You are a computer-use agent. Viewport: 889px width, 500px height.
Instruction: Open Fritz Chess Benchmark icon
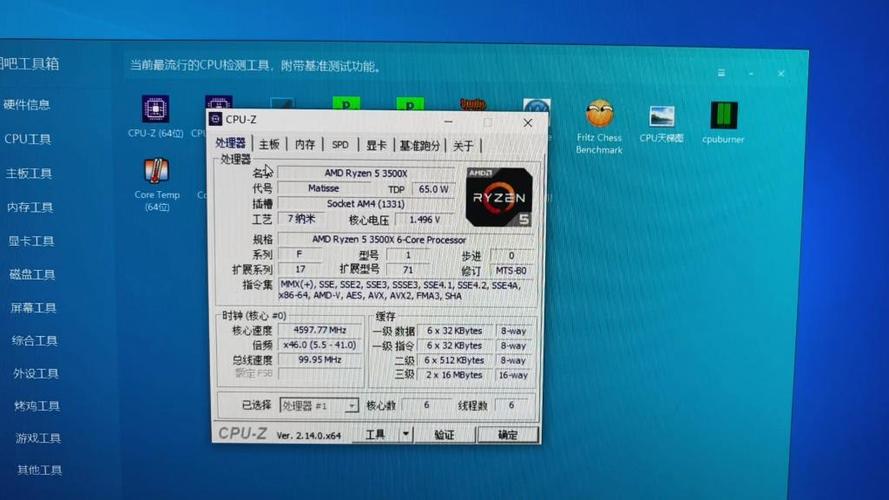599,113
